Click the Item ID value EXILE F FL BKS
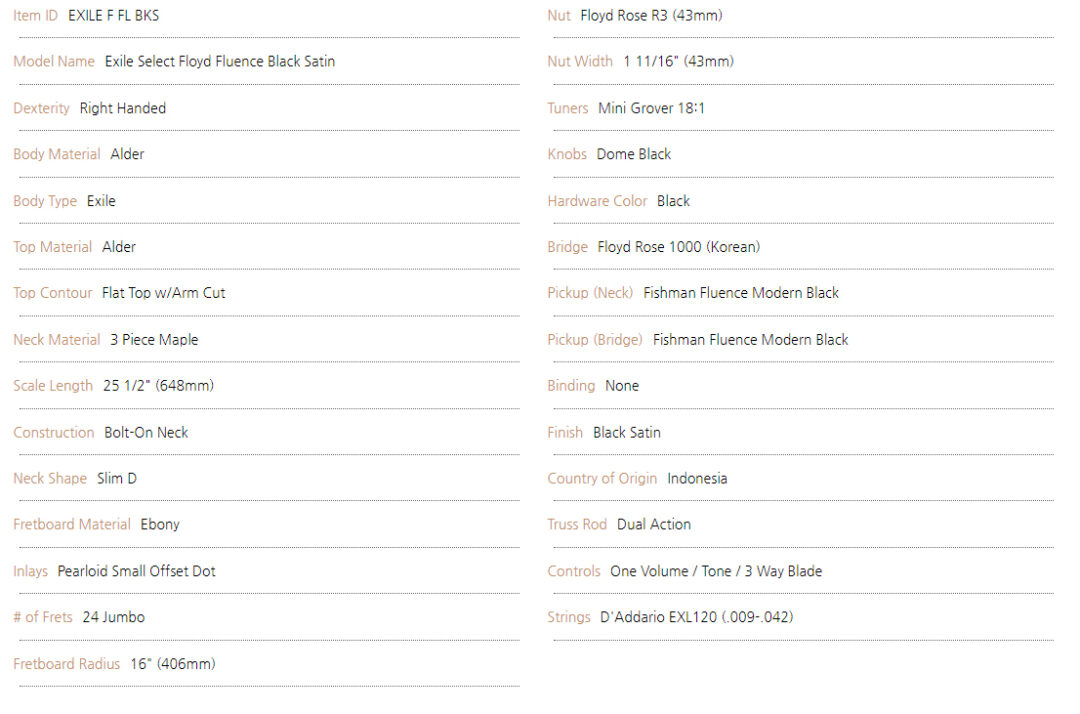The width and height of the screenshot is (1080, 714). point(113,15)
